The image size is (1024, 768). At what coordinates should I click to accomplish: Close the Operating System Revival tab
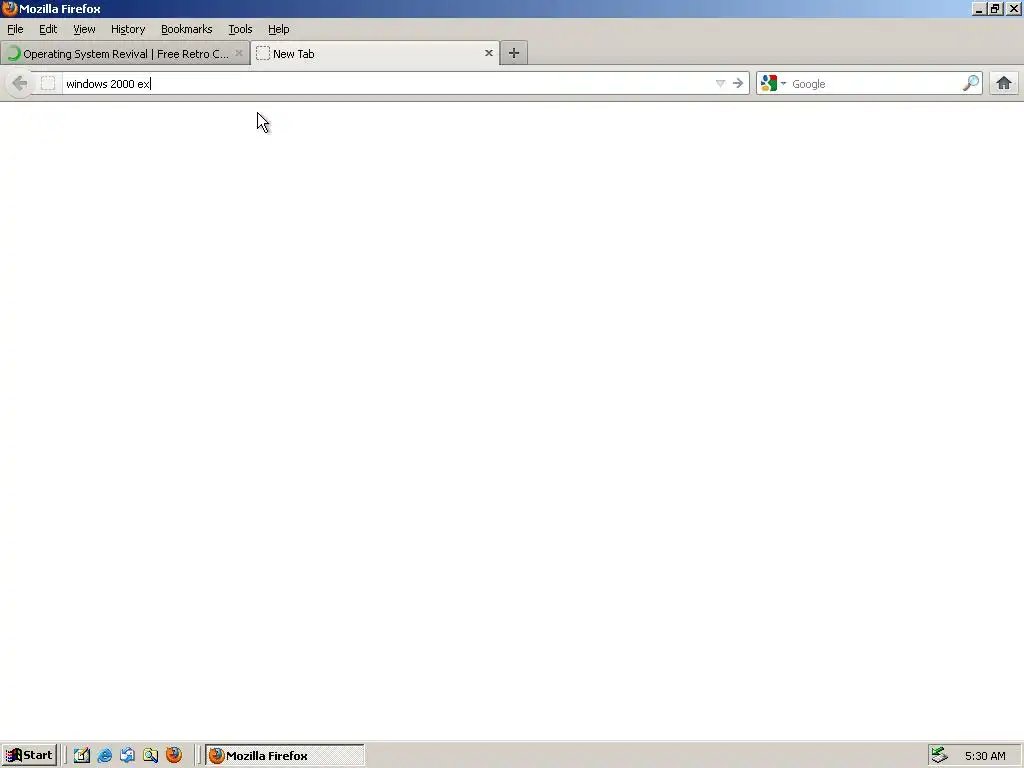pos(239,53)
